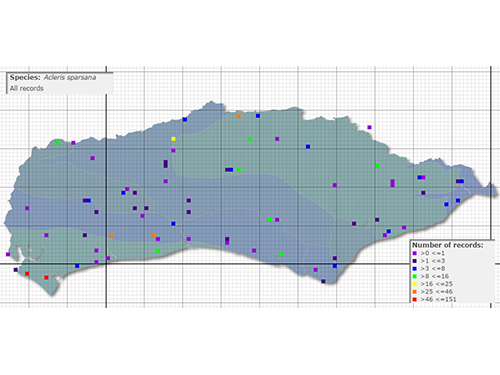Select the '>8 <=16' legend label
The image size is (500, 375).
[x=434, y=276]
